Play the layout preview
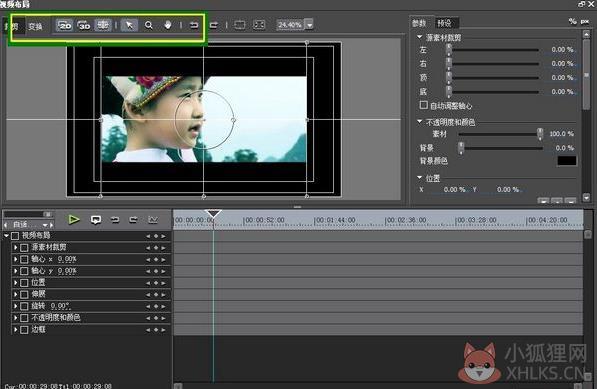This screenshot has height=389, width=597. 73,220
